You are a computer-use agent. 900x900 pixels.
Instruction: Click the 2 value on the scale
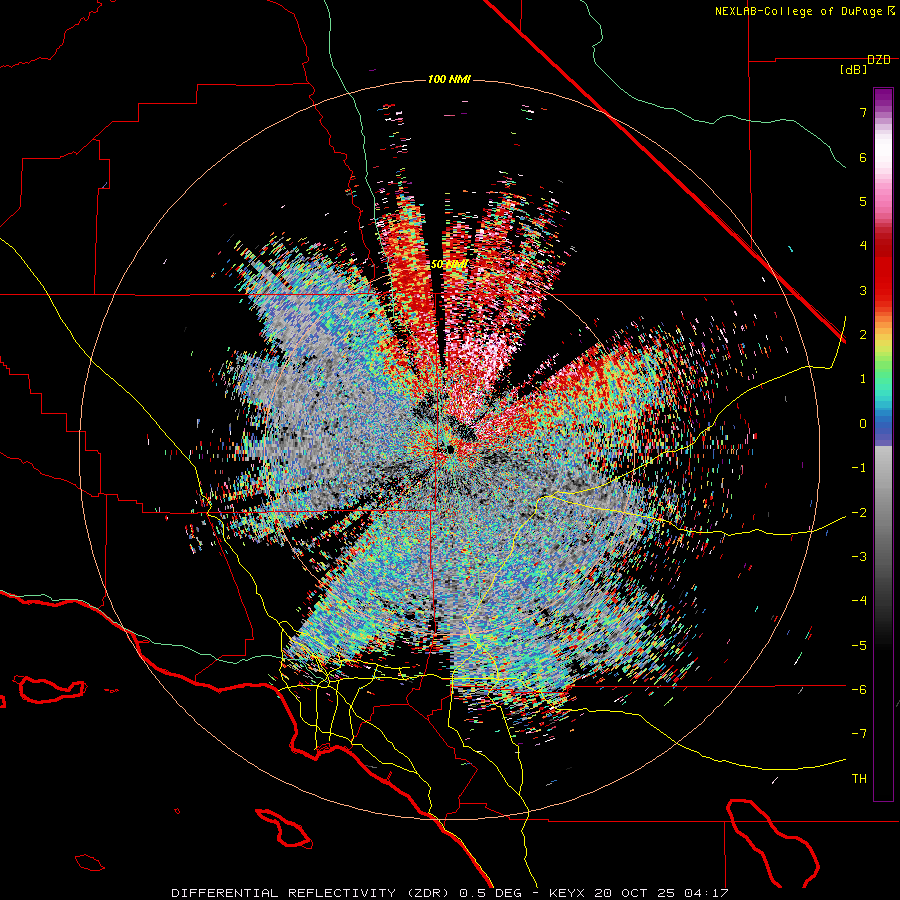tap(863, 335)
